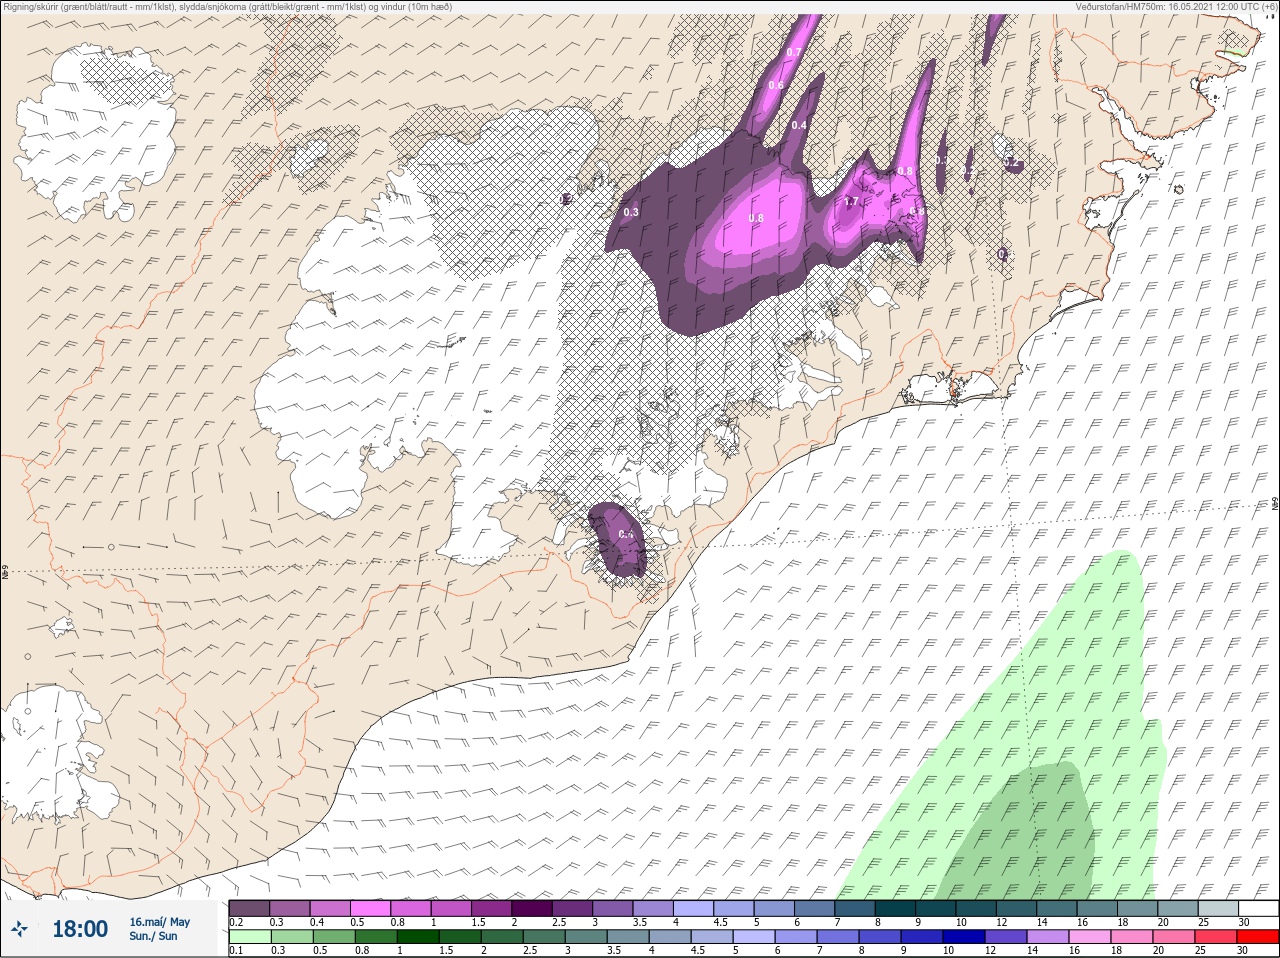This screenshot has height=958, width=1280.
Task: Click the weekday text 'Sun./ Sun'
Action: [x=153, y=936]
